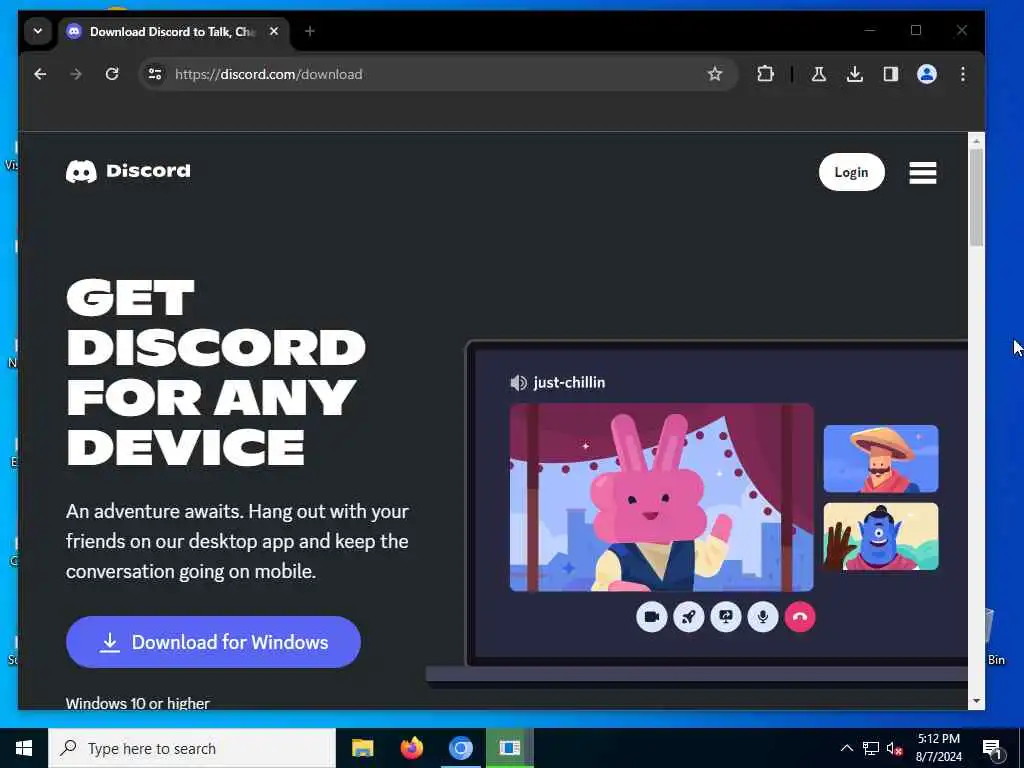Go forward in browser history
1024x768 pixels.
click(x=76, y=74)
